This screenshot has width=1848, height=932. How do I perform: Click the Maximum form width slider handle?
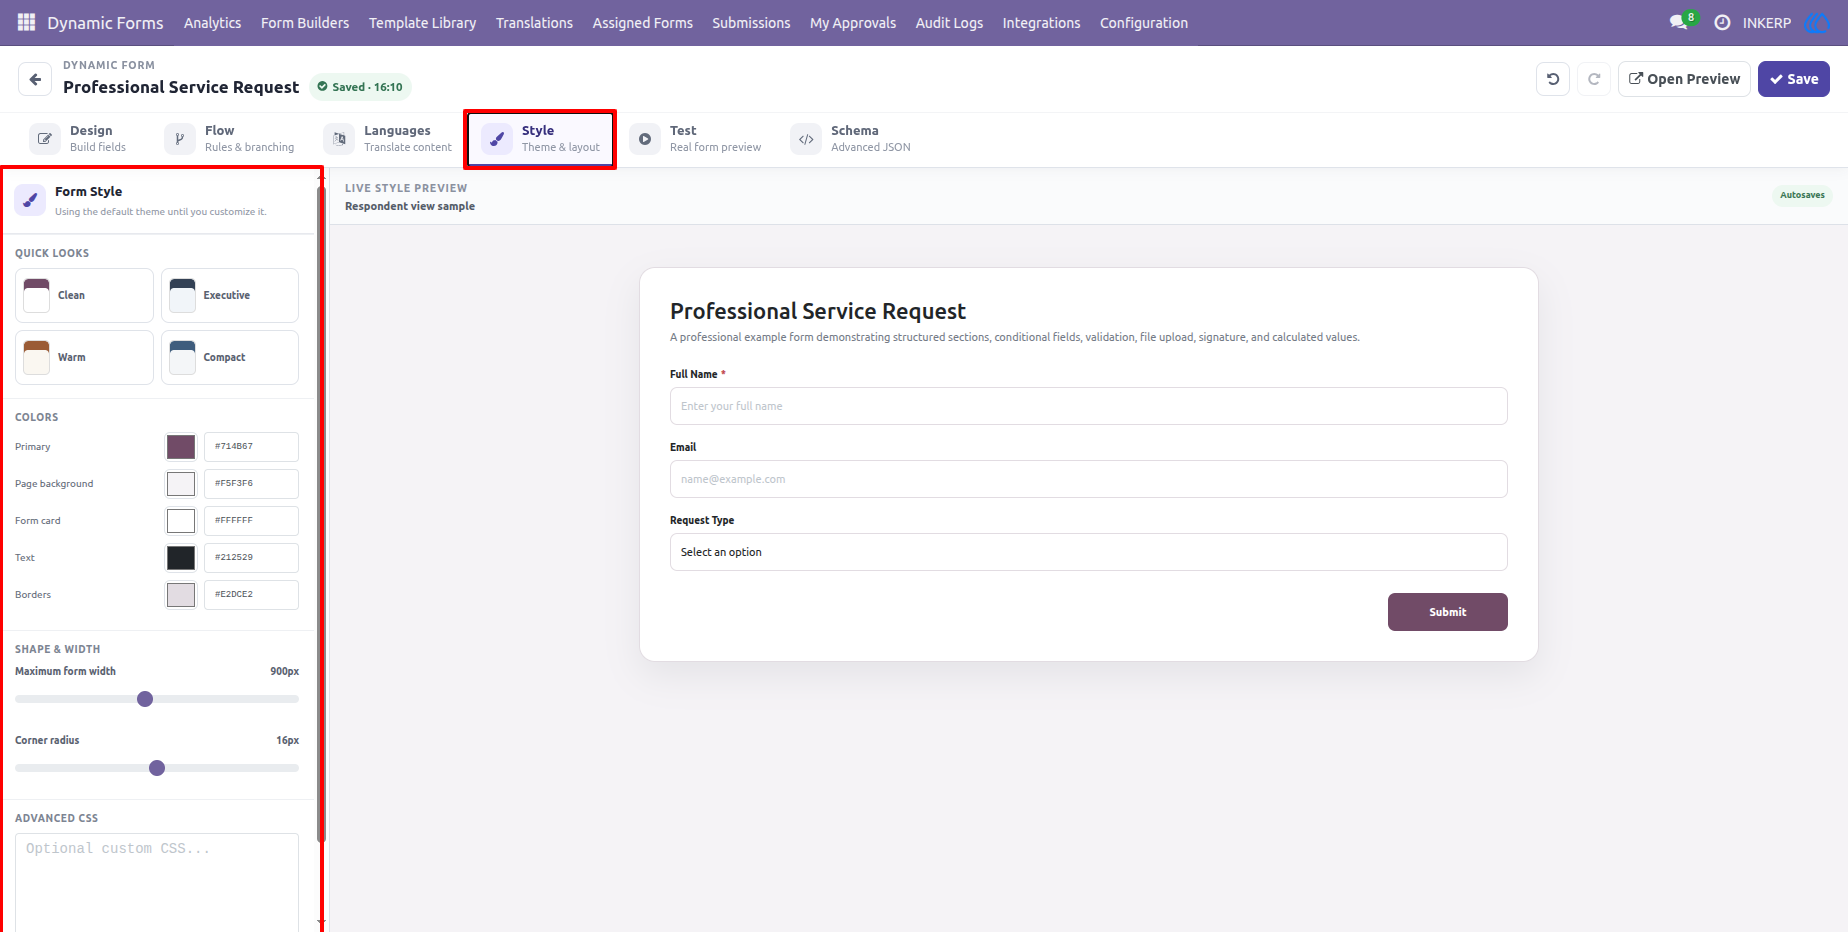click(145, 699)
